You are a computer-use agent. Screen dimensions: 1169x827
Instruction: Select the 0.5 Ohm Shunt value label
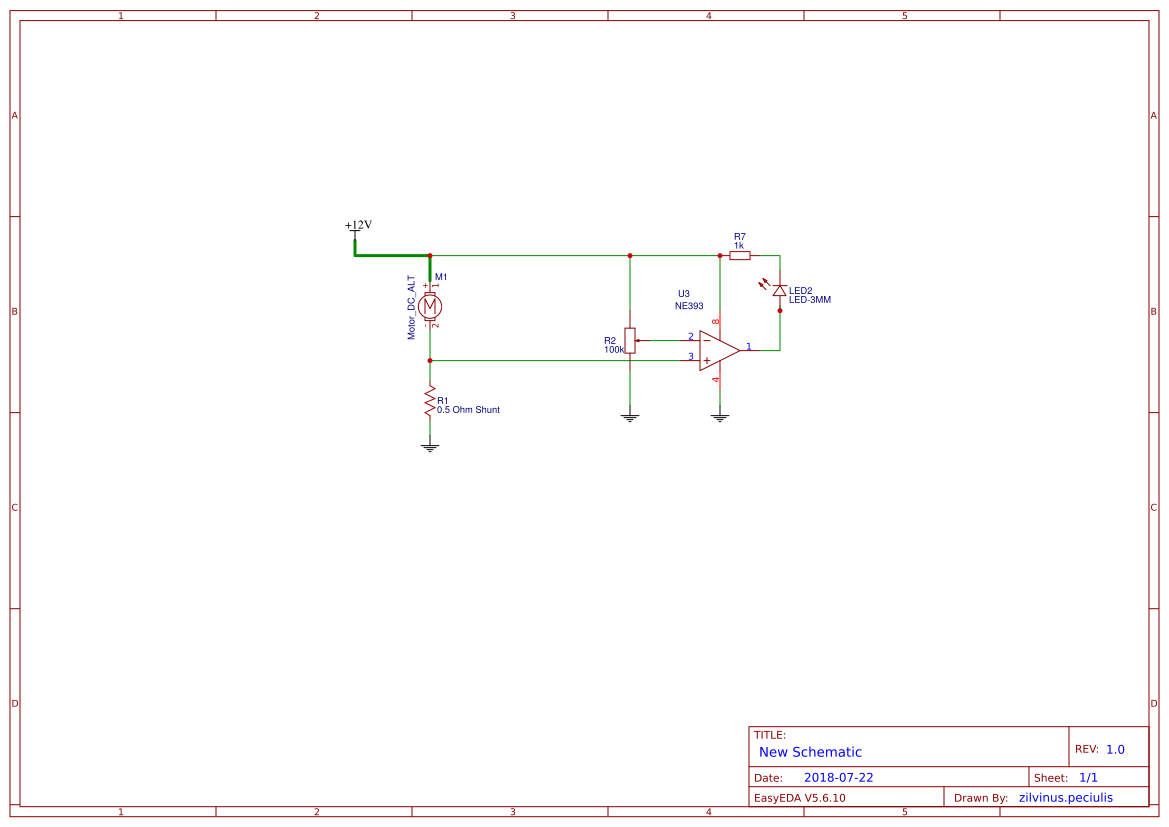point(467,409)
